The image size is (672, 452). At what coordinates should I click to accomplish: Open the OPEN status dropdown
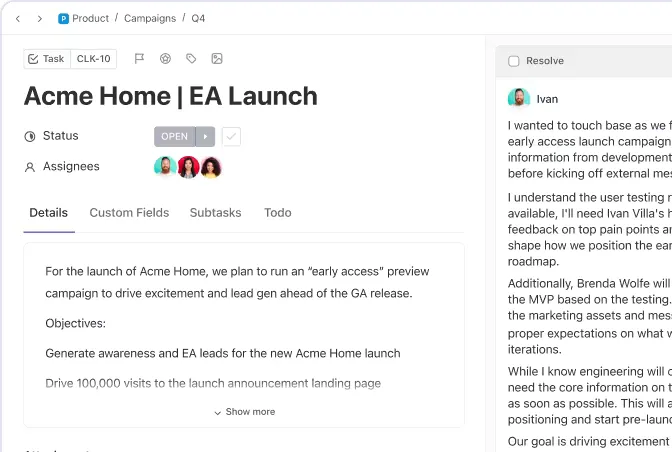coord(175,137)
